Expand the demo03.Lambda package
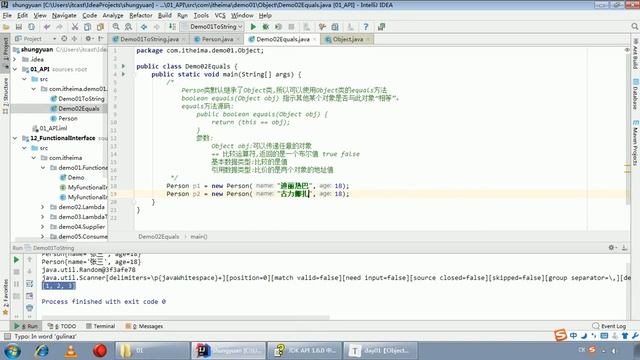Viewport: 640px width, 360px height. [43, 217]
